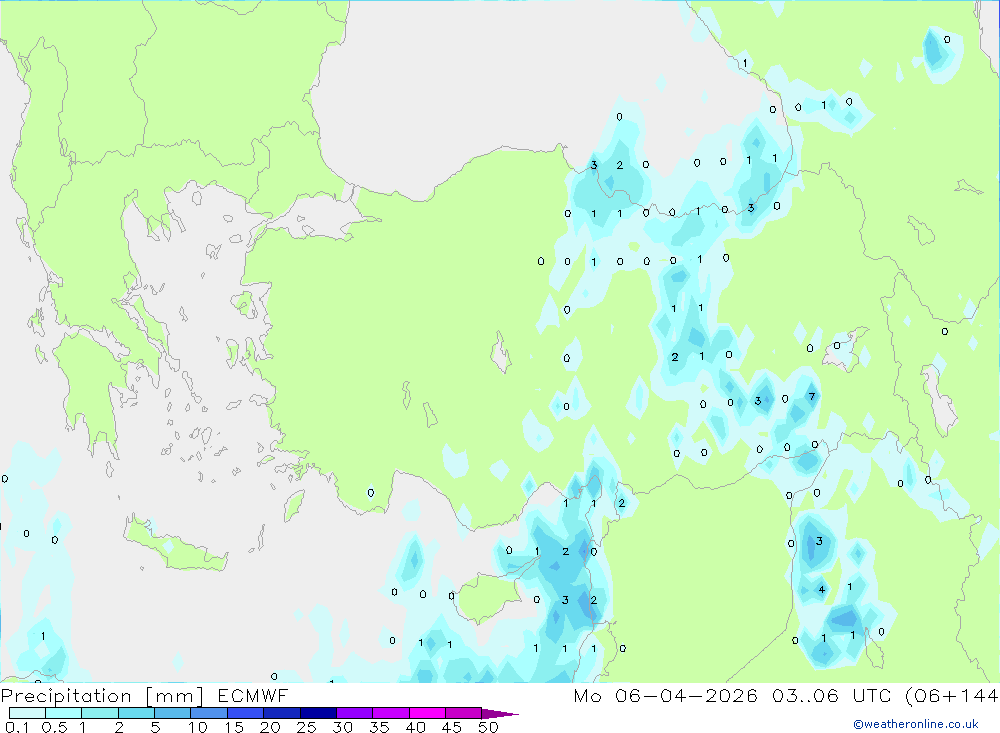The image size is (1000, 733).
Task: Click the 10–15 mm legend swatch
Action: point(209,713)
